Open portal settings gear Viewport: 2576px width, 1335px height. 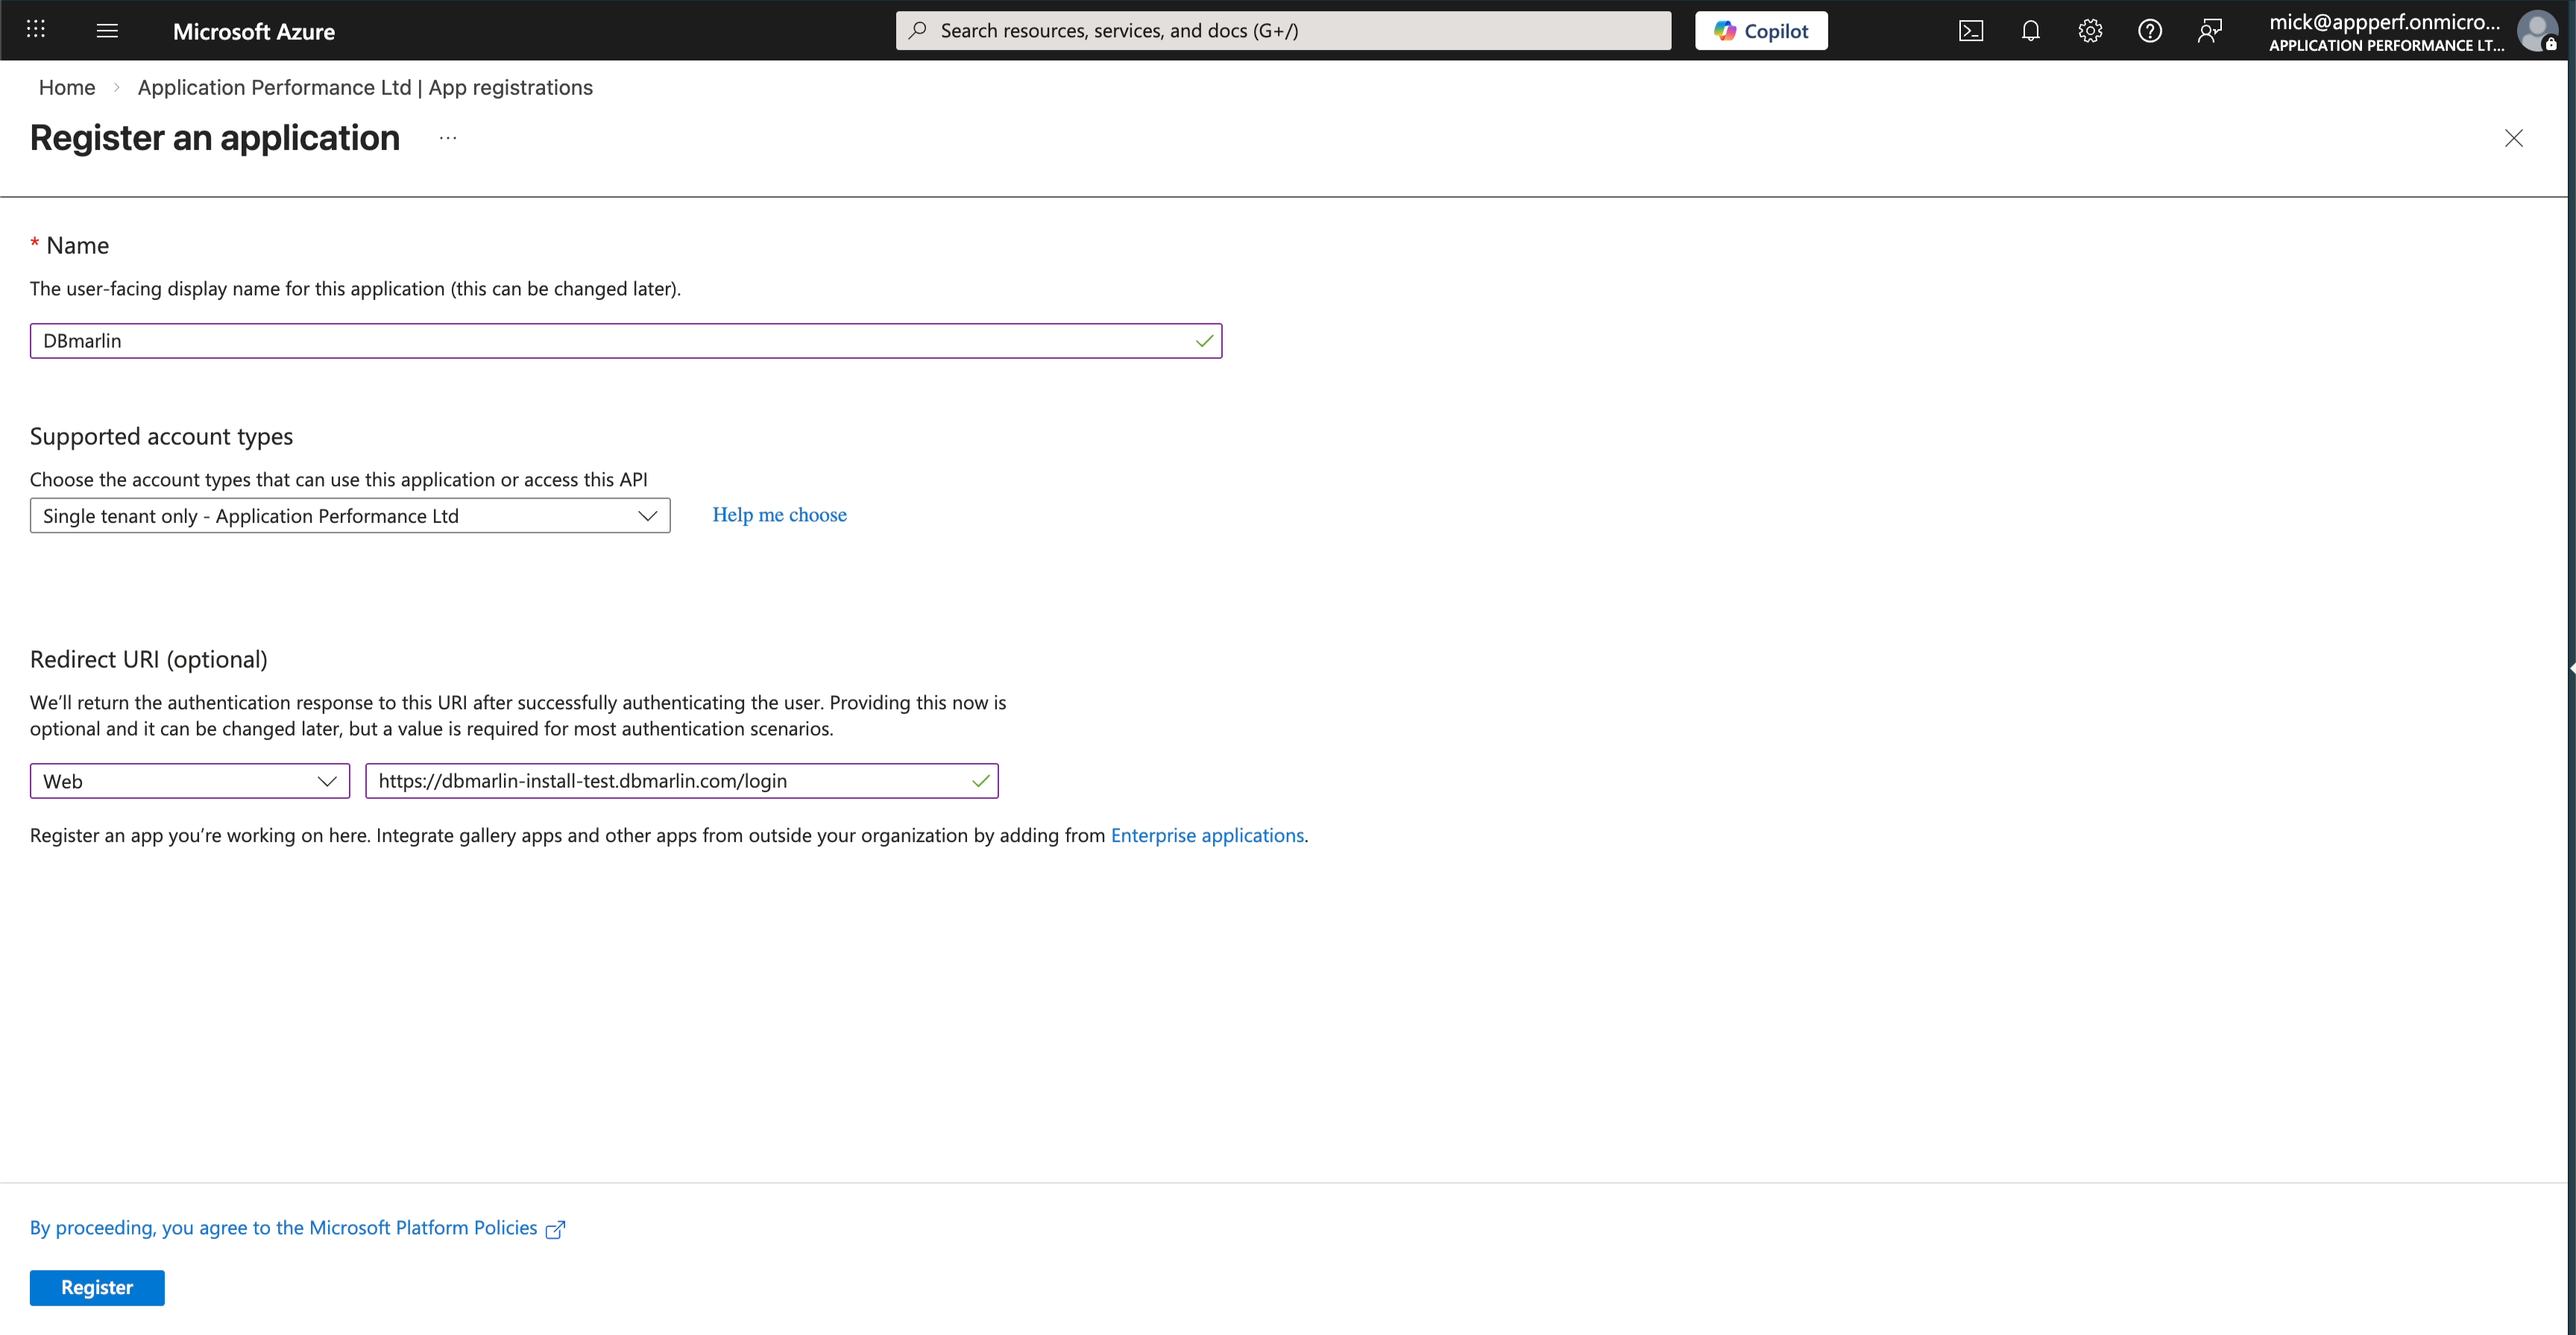tap(2090, 30)
